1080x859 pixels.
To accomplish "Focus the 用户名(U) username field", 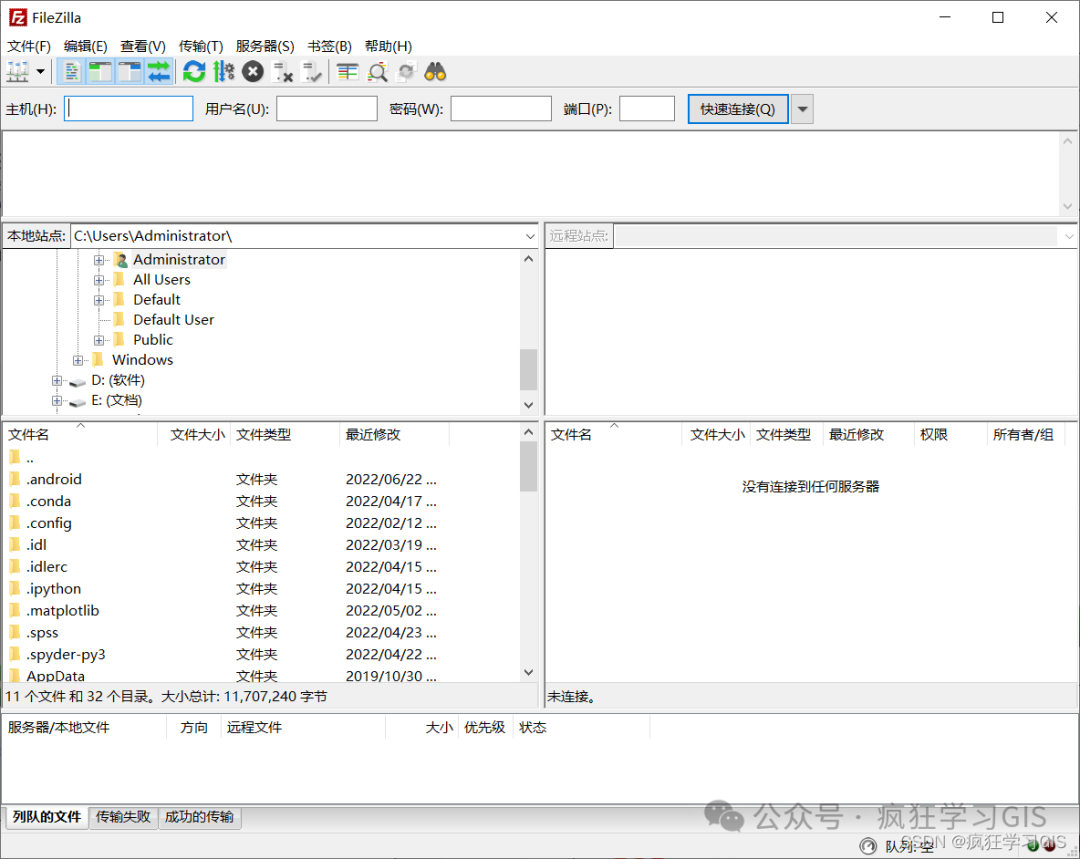I will tap(327, 109).
